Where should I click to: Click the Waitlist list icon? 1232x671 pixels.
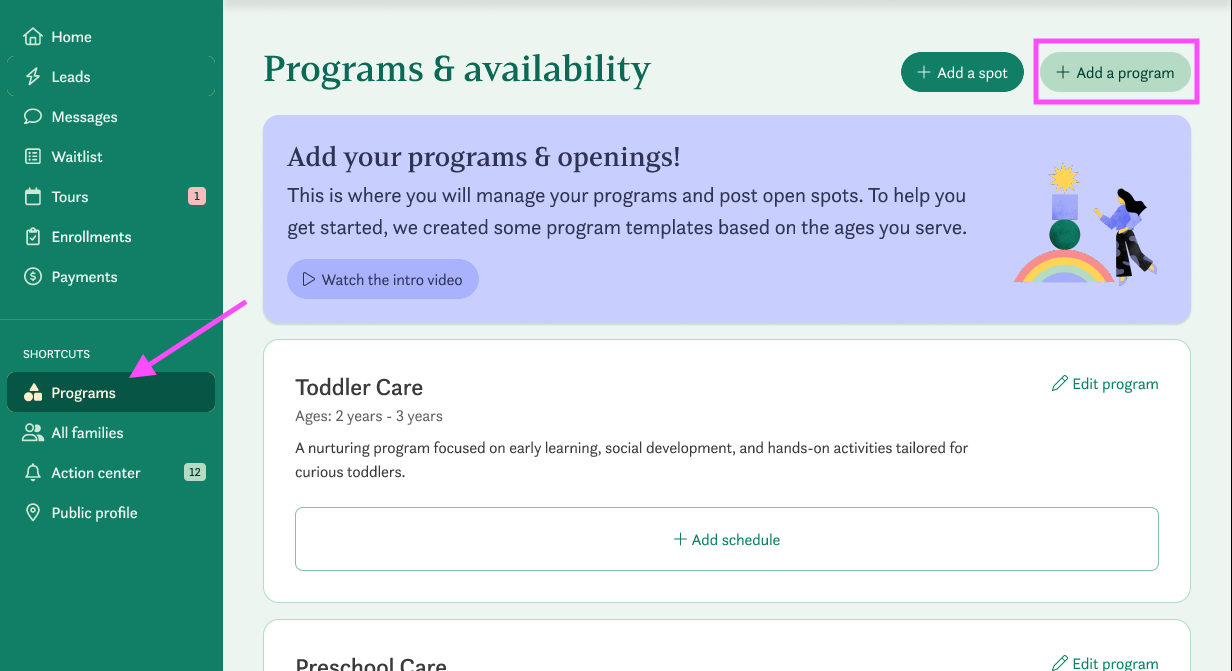point(33,157)
